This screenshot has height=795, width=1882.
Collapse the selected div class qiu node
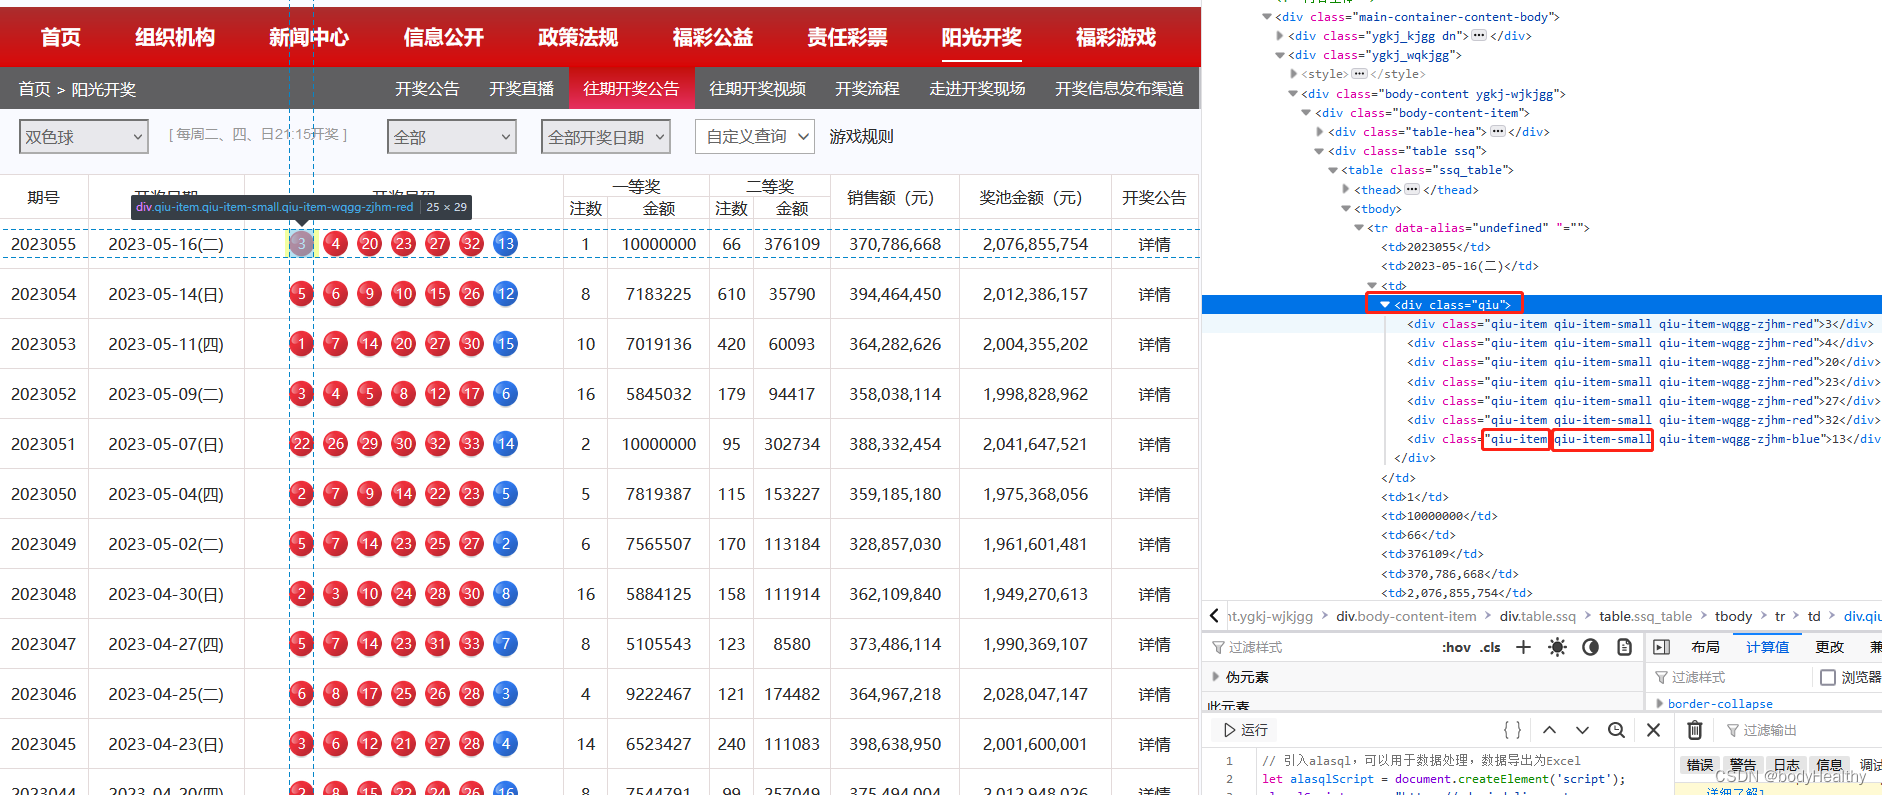tap(1385, 305)
